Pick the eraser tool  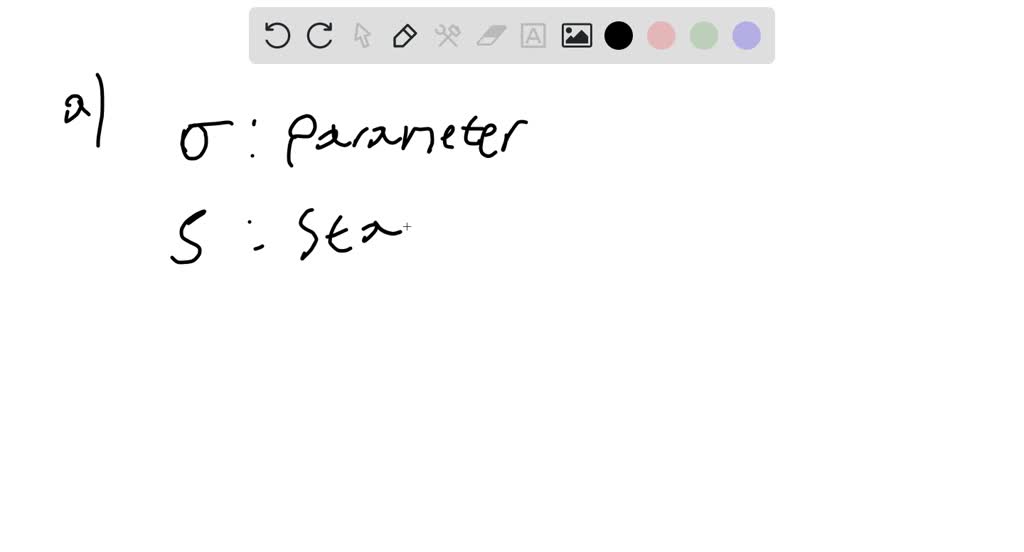click(x=491, y=35)
